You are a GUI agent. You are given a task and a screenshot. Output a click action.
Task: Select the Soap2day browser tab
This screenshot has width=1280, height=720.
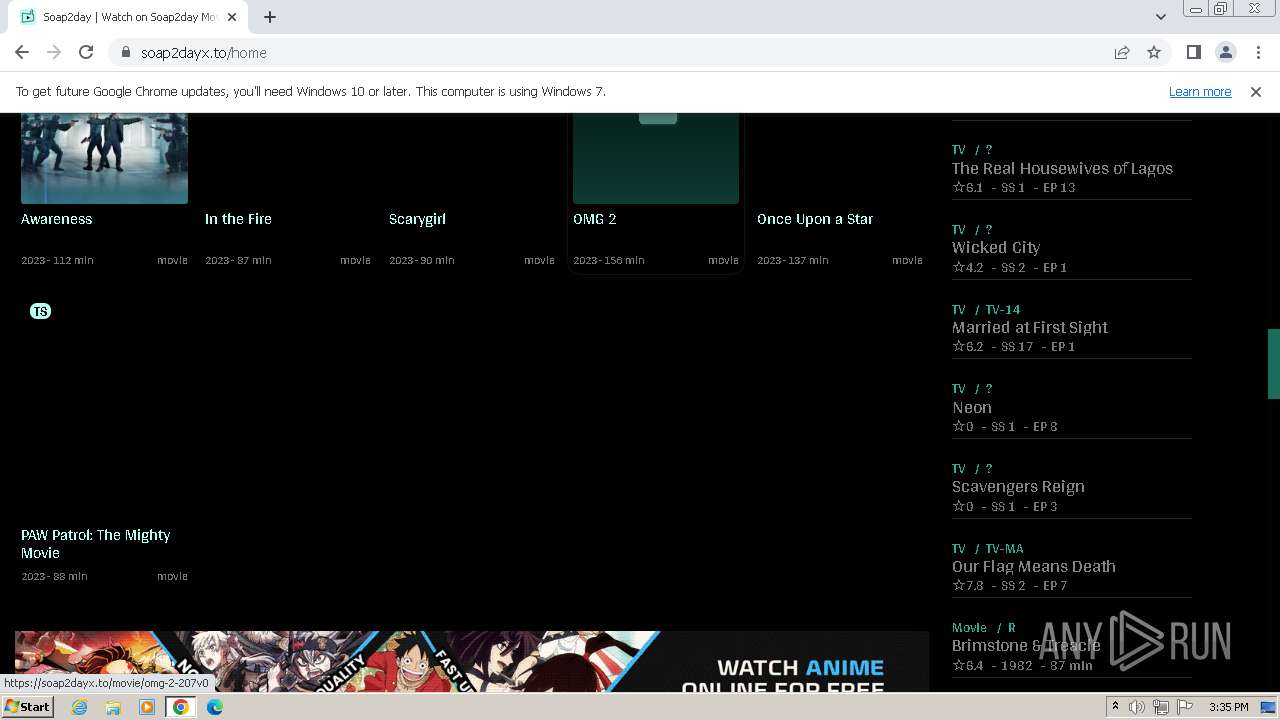[130, 17]
